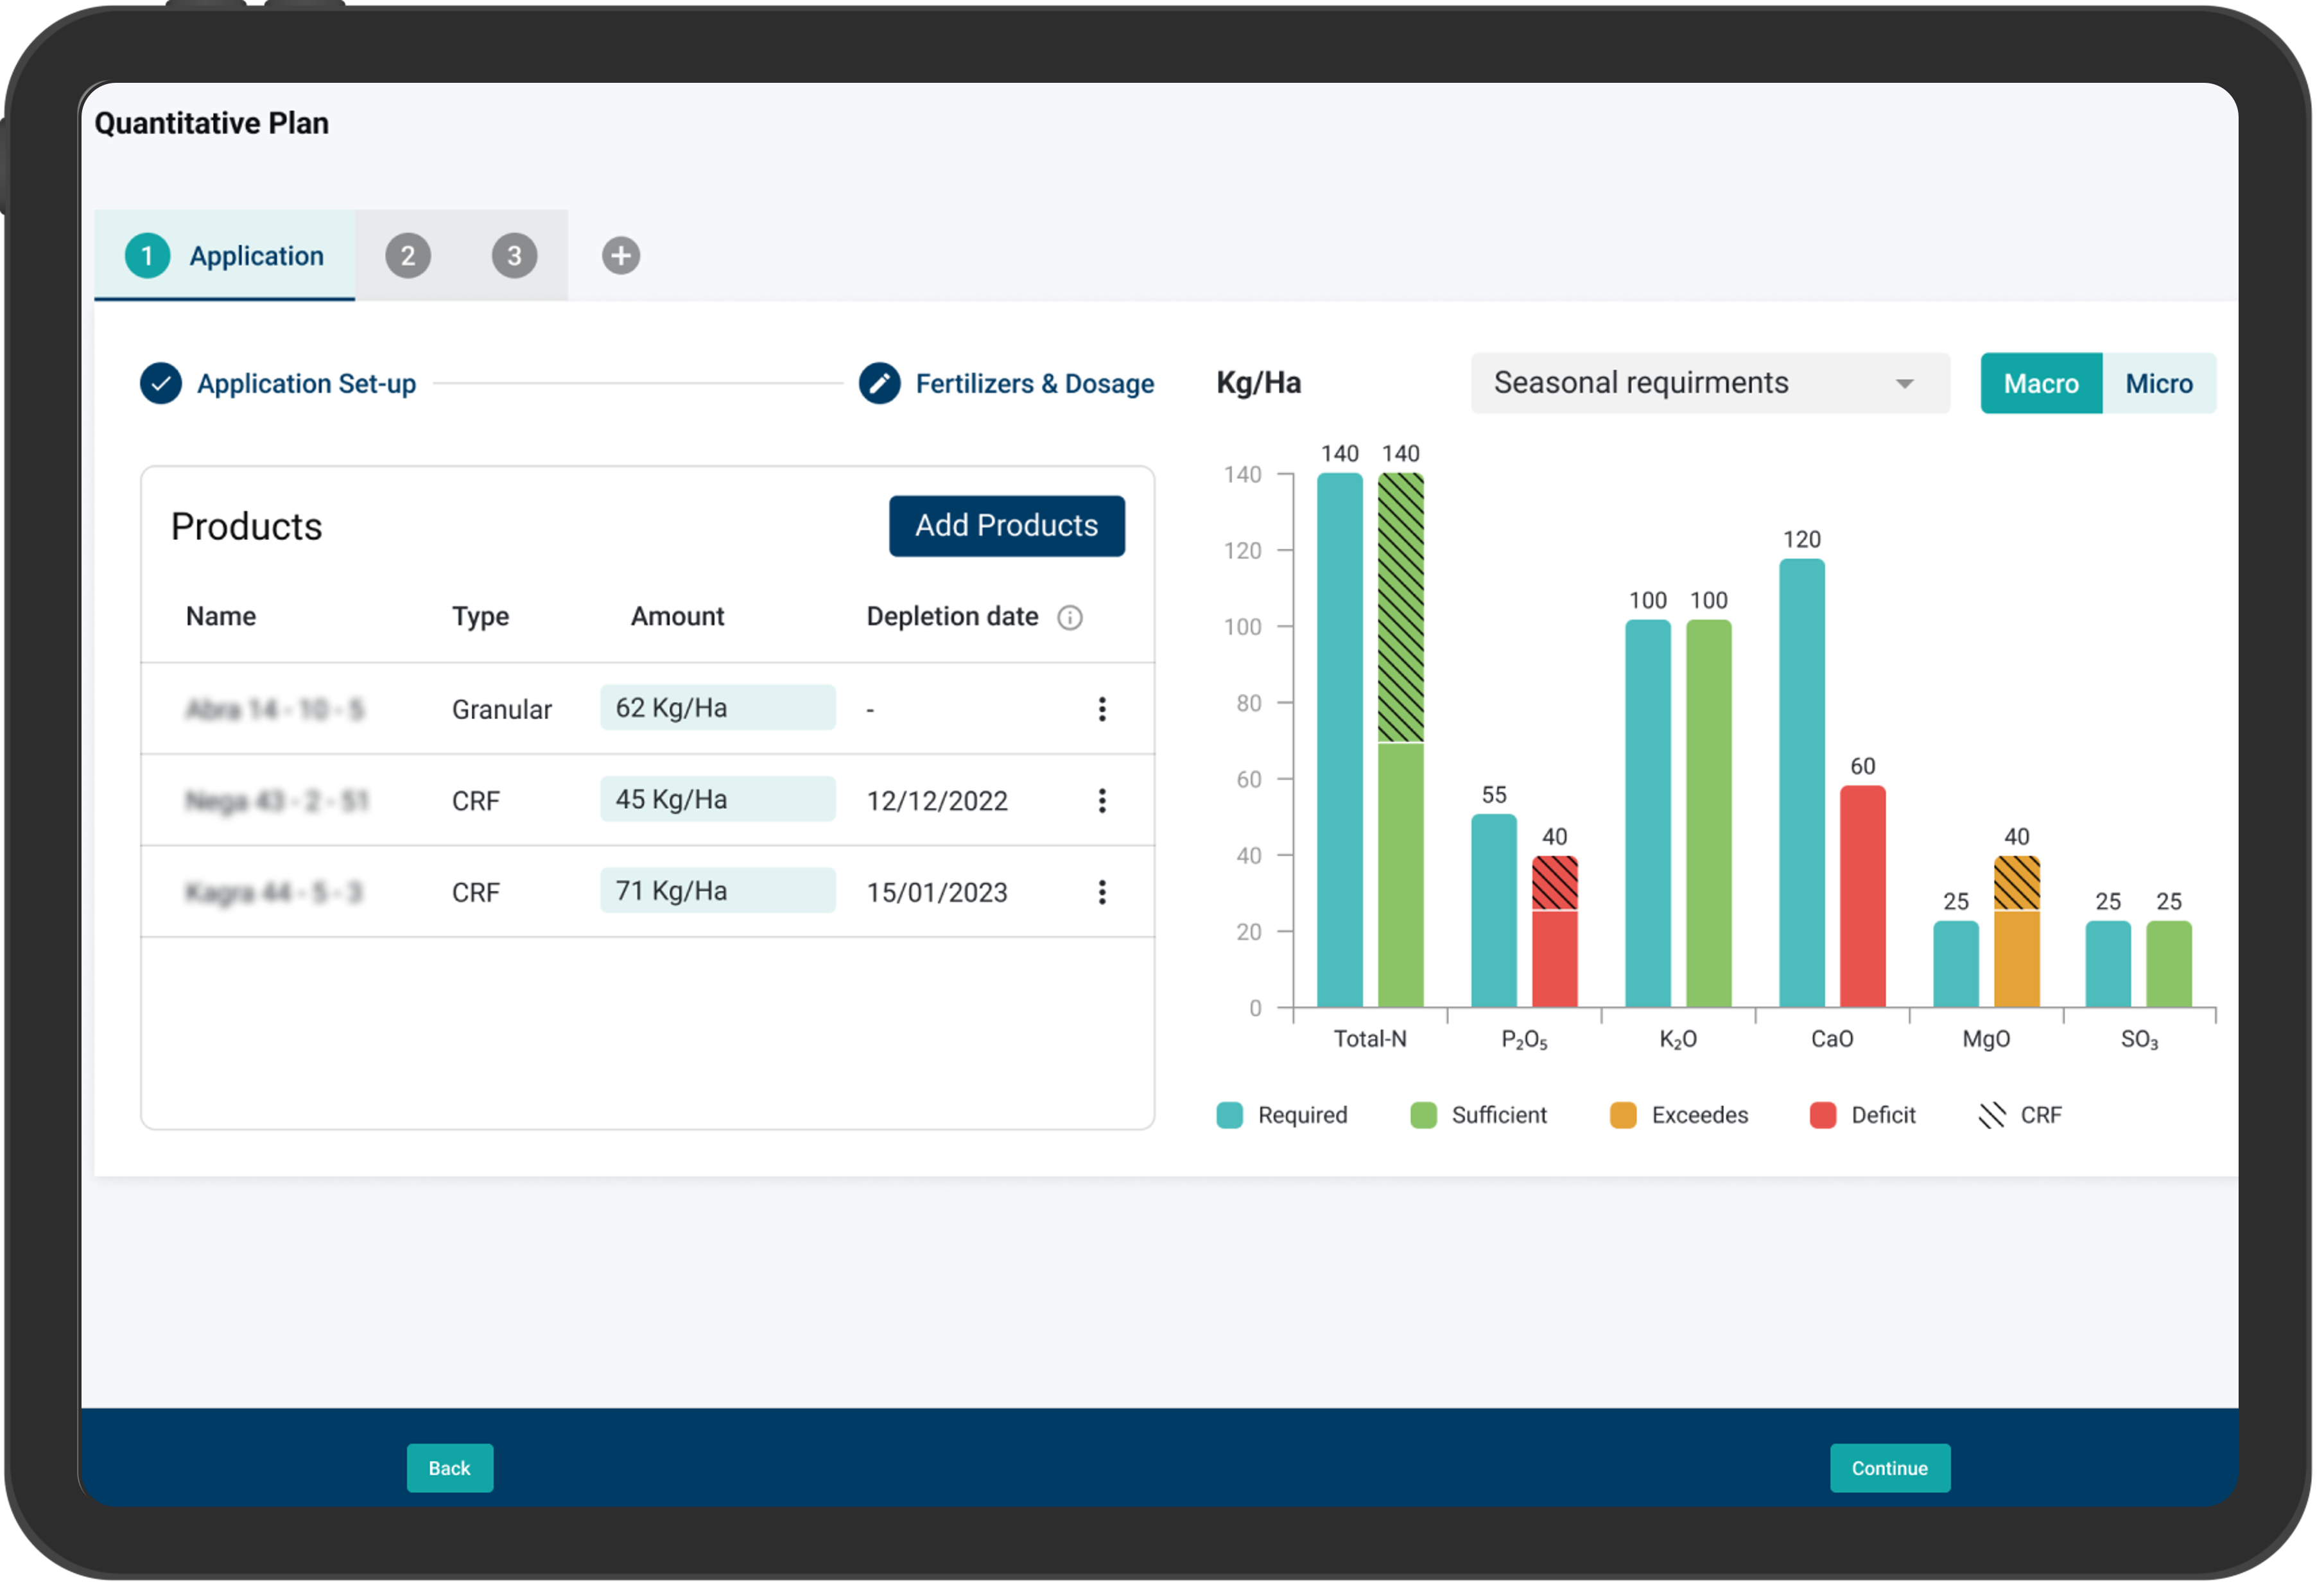Edit the 62 Kg/Ha amount field

coord(717,707)
